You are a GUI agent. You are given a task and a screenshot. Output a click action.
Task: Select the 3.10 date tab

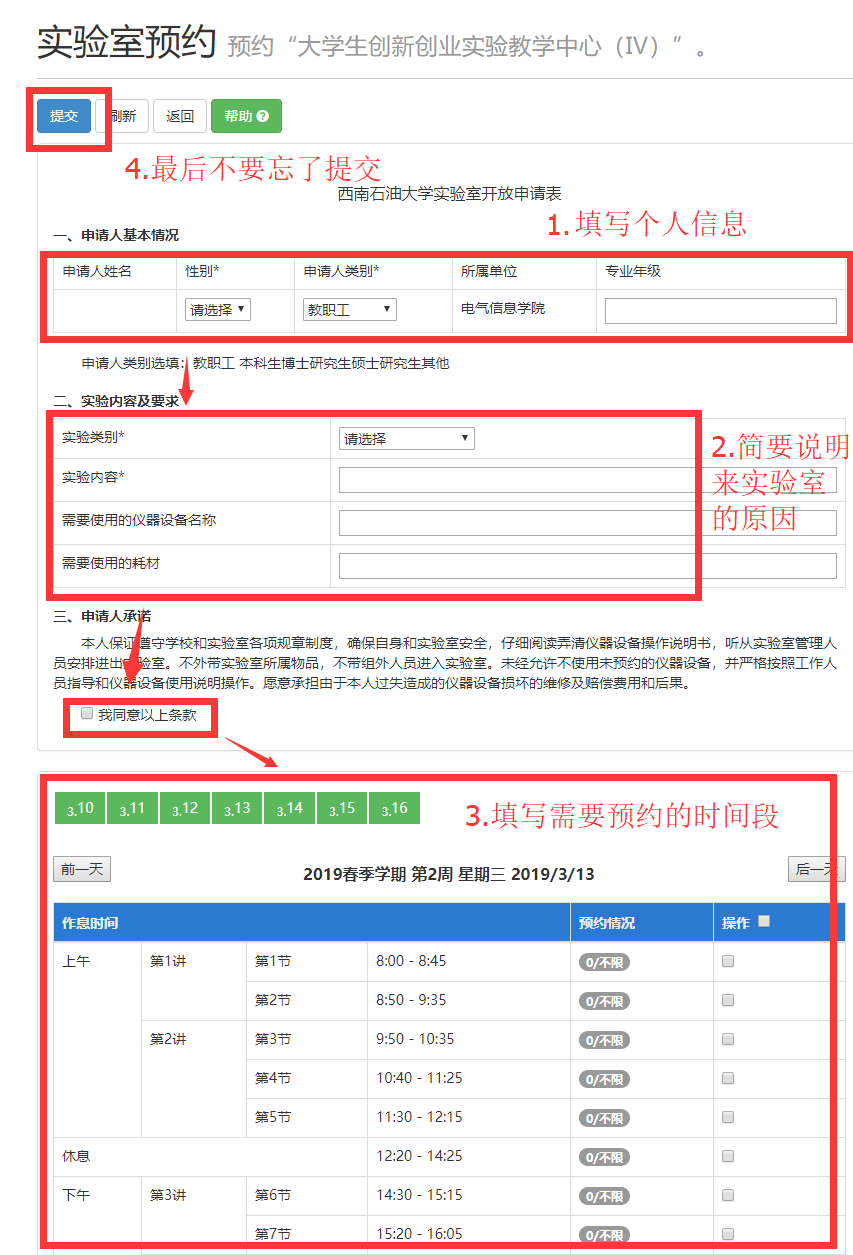[80, 808]
